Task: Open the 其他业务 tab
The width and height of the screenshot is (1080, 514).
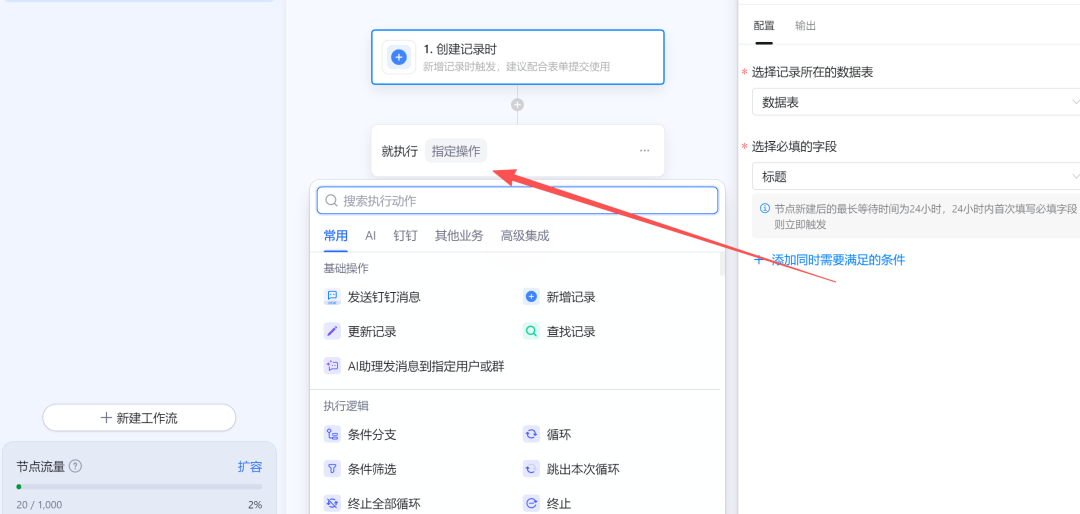Action: (459, 236)
